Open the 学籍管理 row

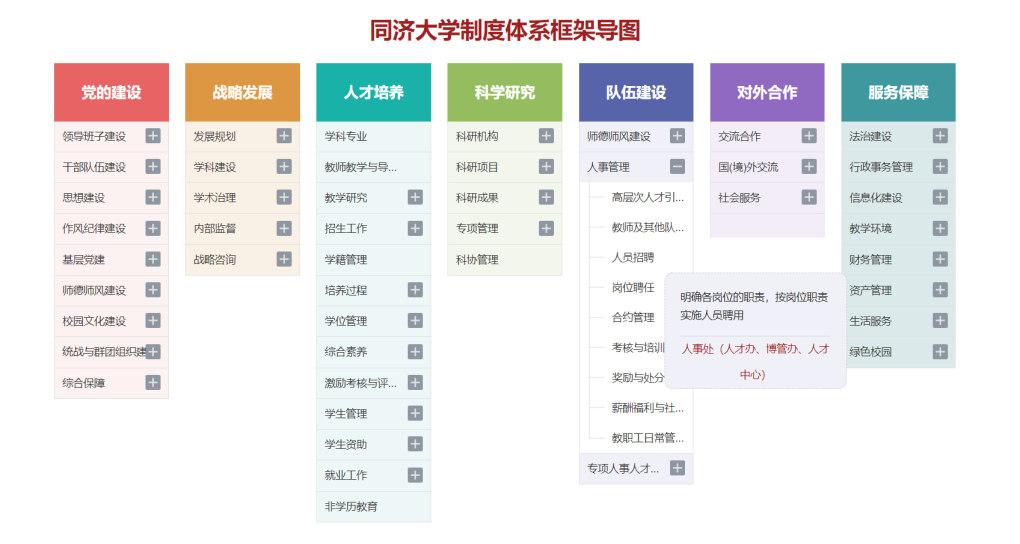(x=373, y=260)
